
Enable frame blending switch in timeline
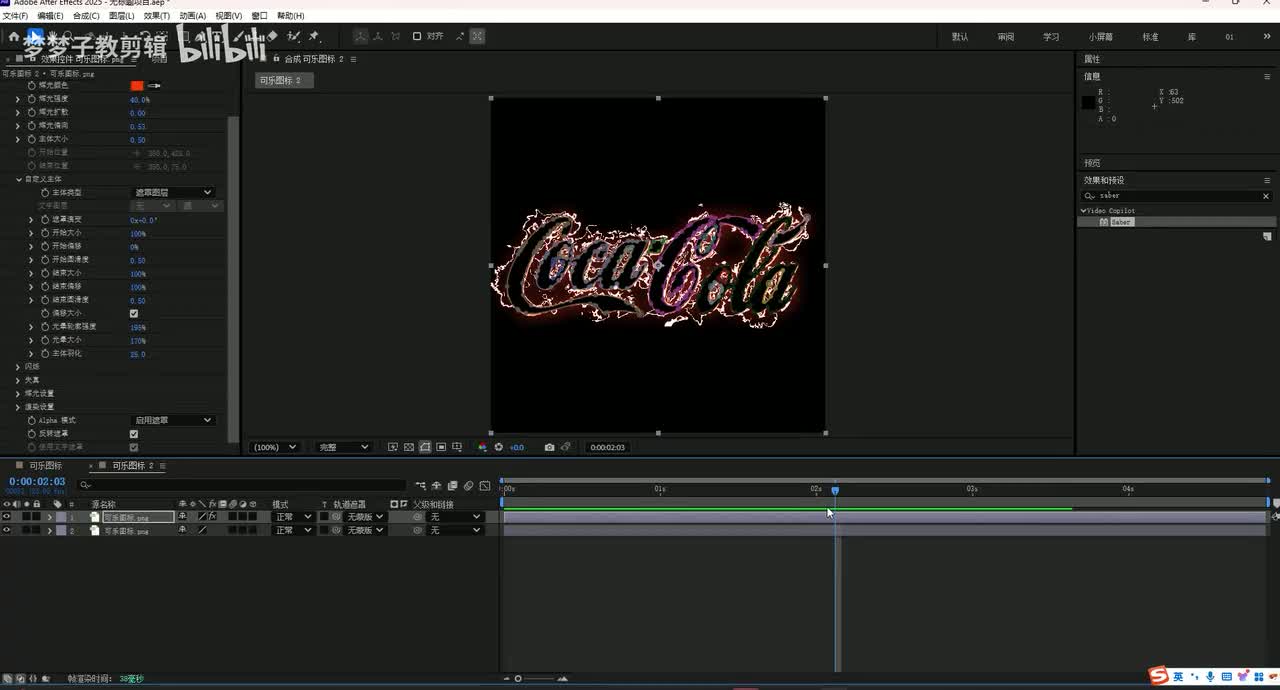[x=453, y=486]
